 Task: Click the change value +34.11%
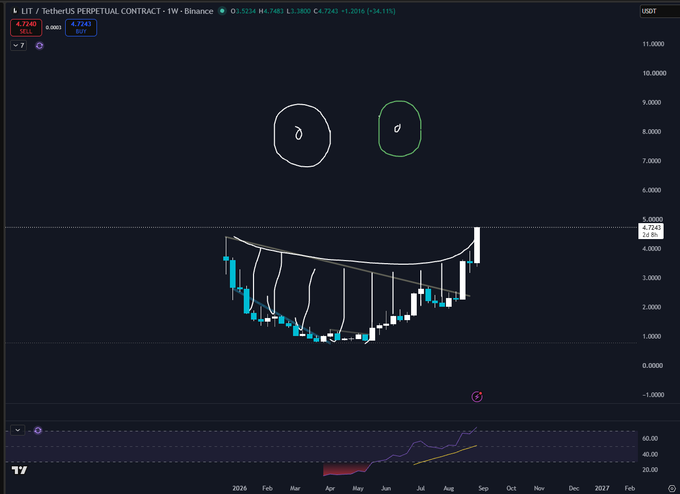(381, 11)
